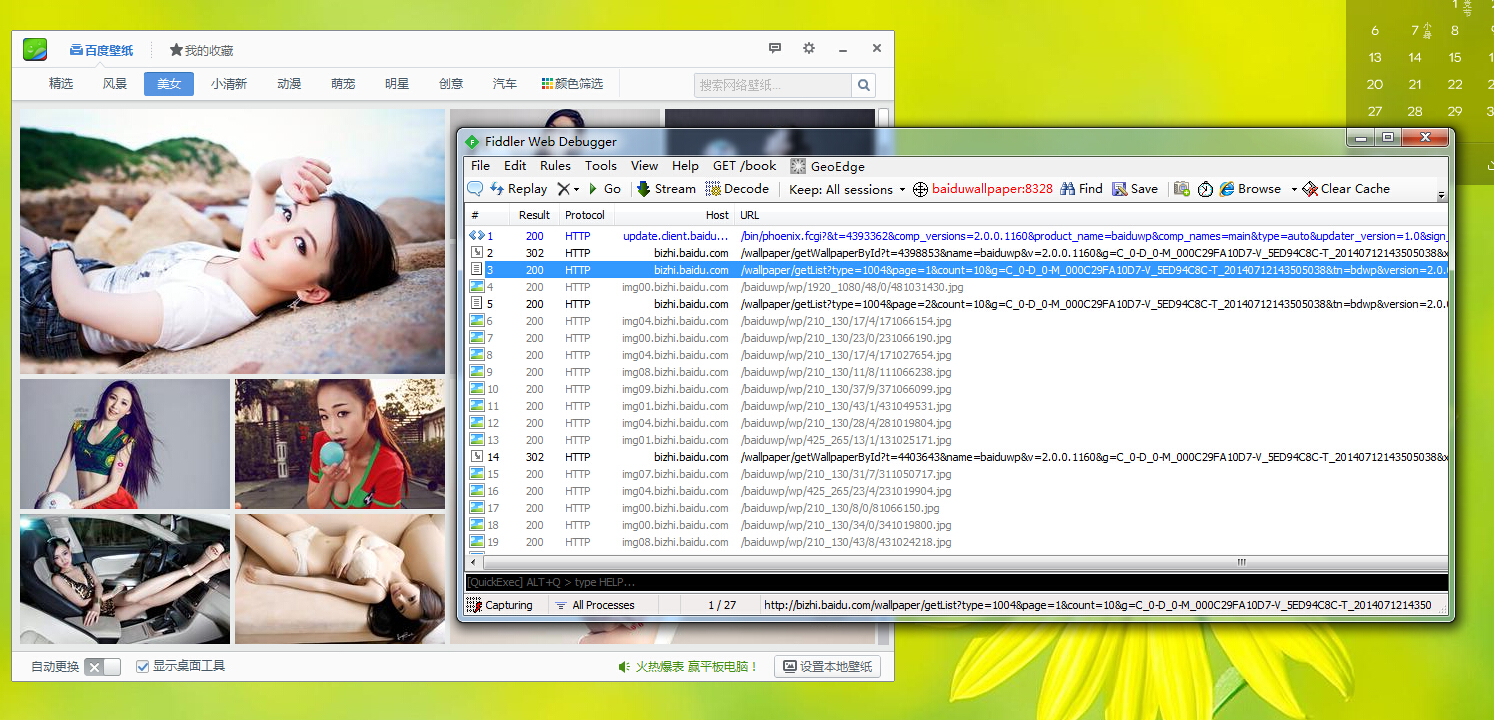Click the Fiddler comment bubble icon
Viewport: 1494px width, 720px height.
tap(475, 189)
